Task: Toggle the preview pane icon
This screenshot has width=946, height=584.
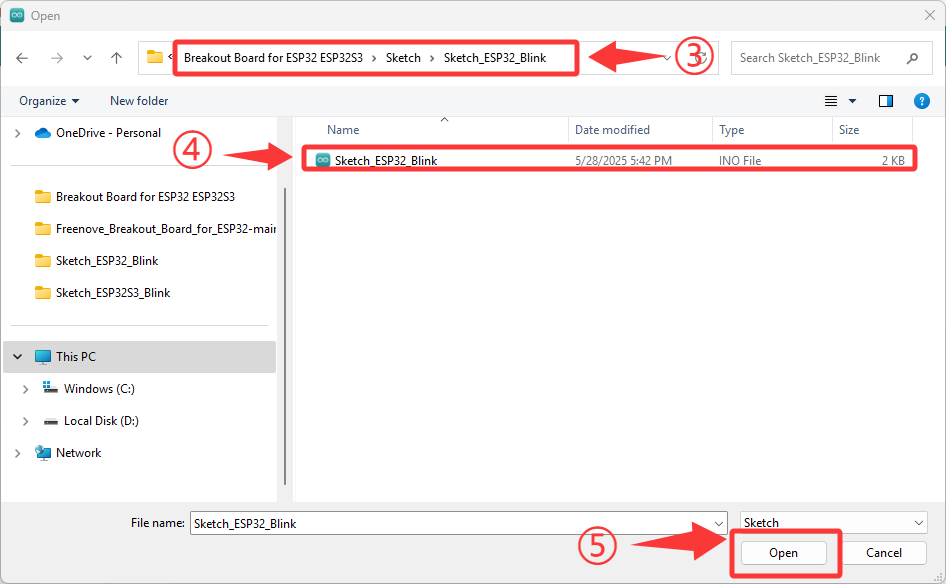Action: [x=886, y=101]
